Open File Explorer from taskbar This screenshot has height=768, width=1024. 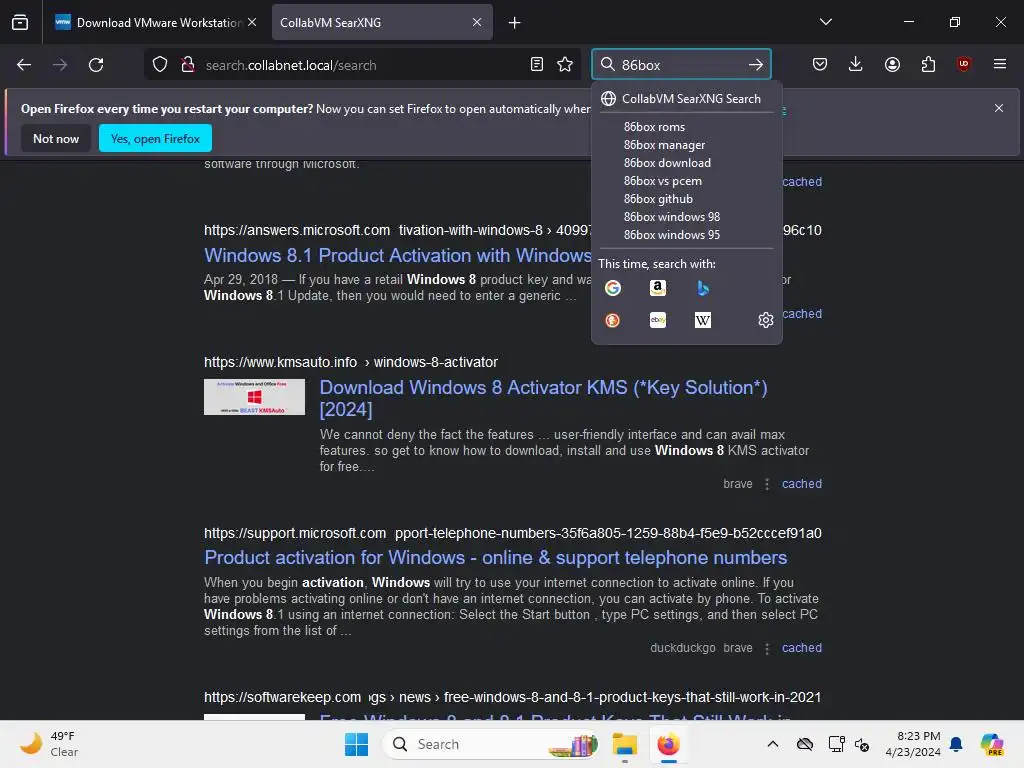tap(624, 744)
